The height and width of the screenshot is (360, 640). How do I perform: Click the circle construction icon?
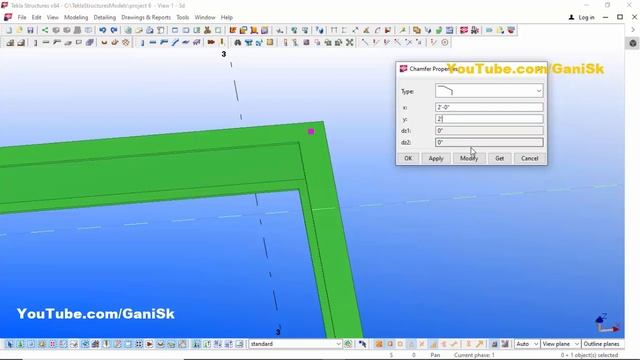(x=445, y=42)
